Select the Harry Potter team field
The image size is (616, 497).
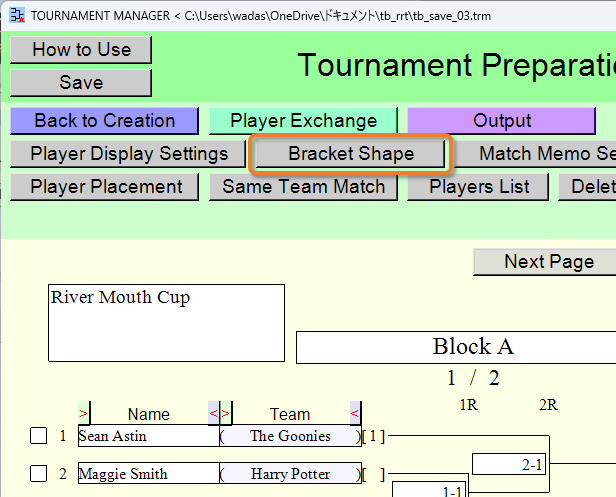[290, 473]
